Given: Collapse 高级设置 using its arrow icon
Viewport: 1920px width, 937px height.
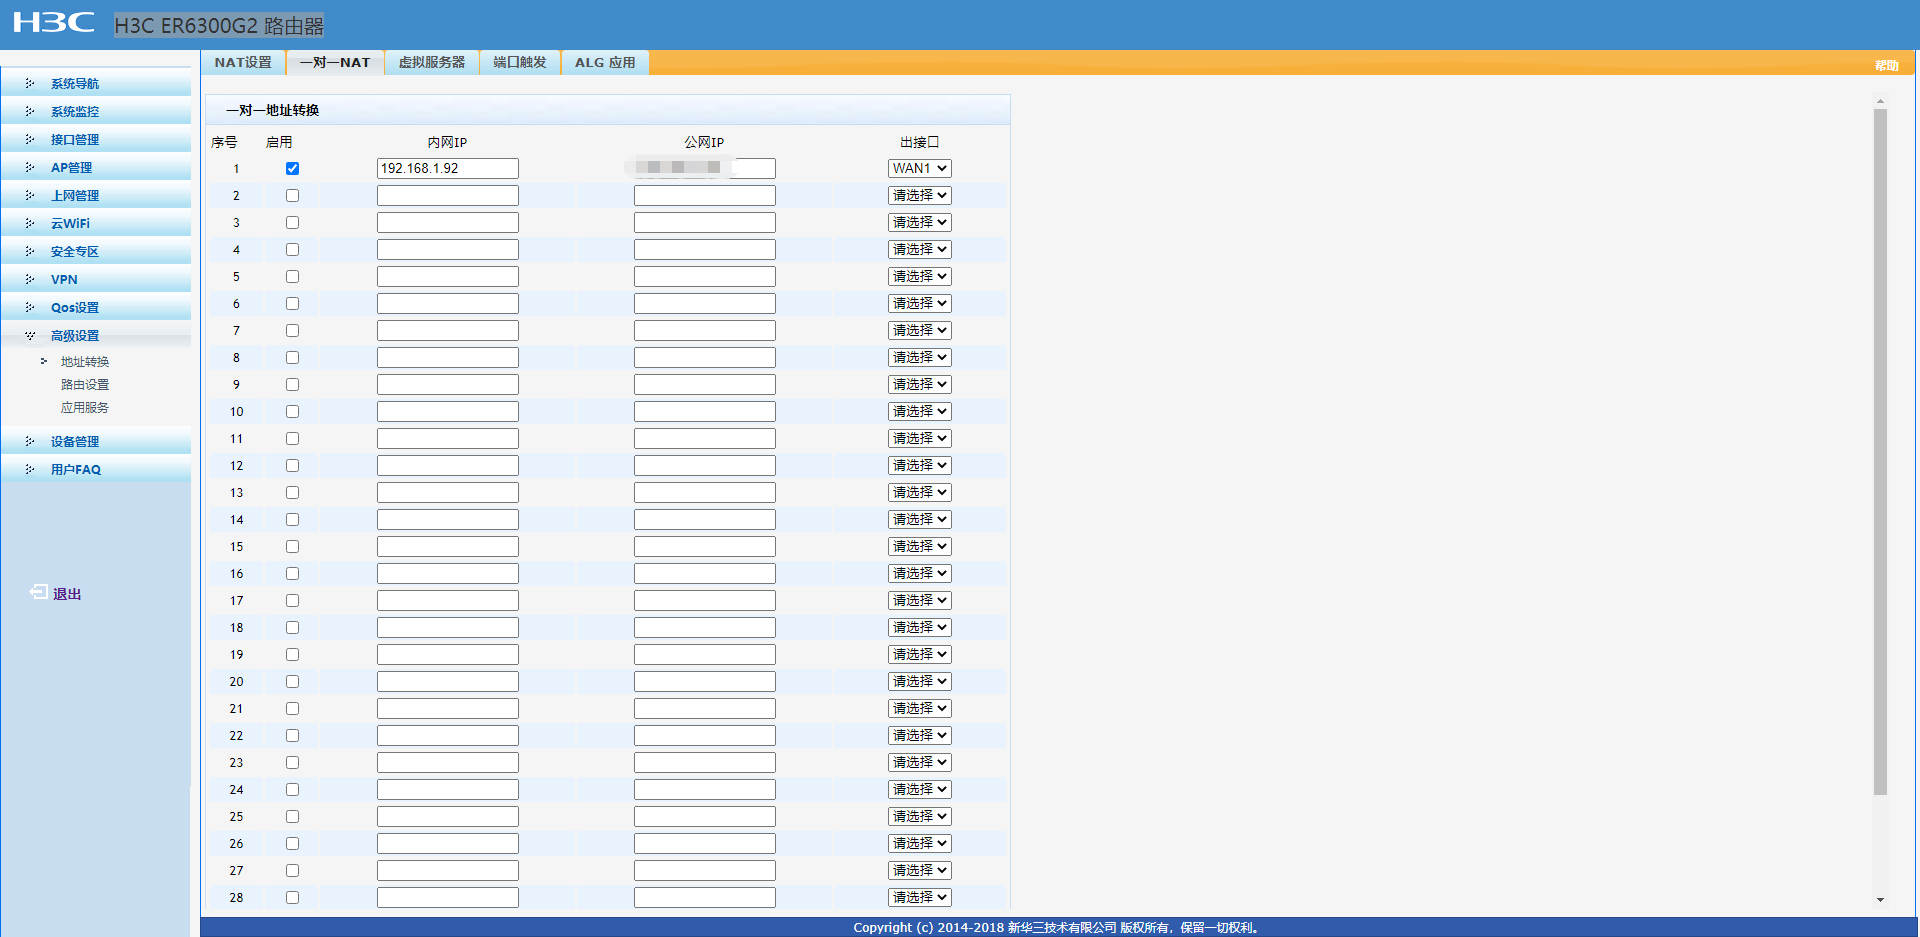Looking at the screenshot, I should pyautogui.click(x=30, y=336).
